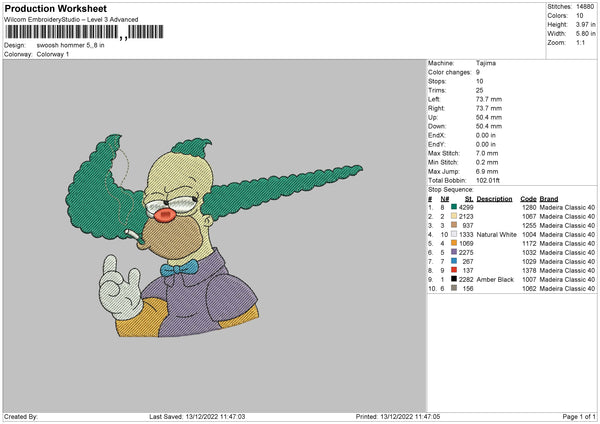Click thread code '1378' in stop 8
This screenshot has height=424, width=600.
tap(529, 271)
